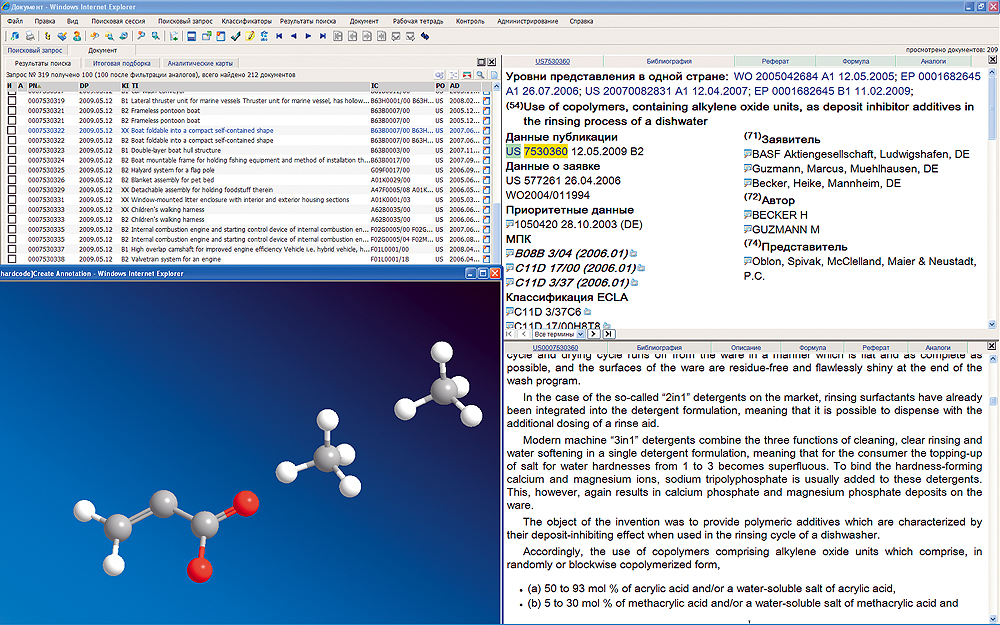The image size is (1000, 625).
Task: Select the checkbox for Valvetrain system for an engine
Action: (12, 261)
